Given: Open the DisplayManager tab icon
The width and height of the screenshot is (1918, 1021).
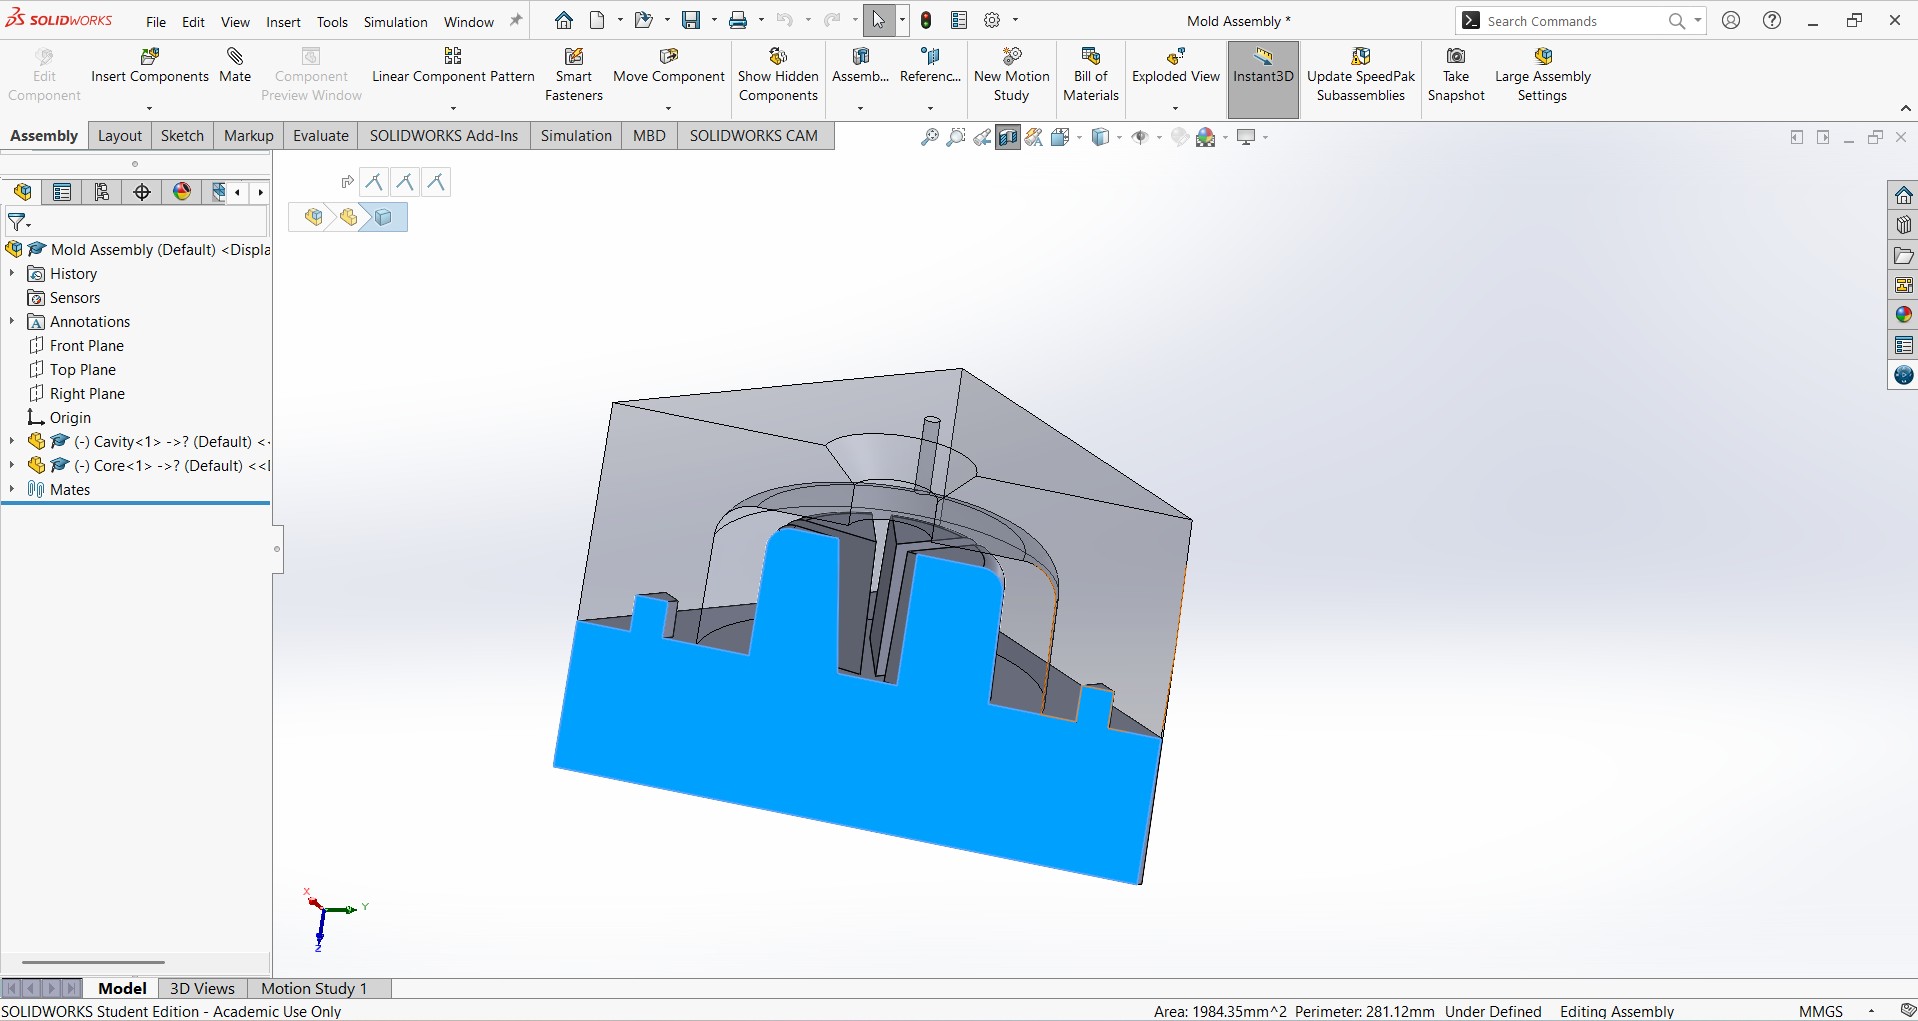Looking at the screenshot, I should pos(182,192).
